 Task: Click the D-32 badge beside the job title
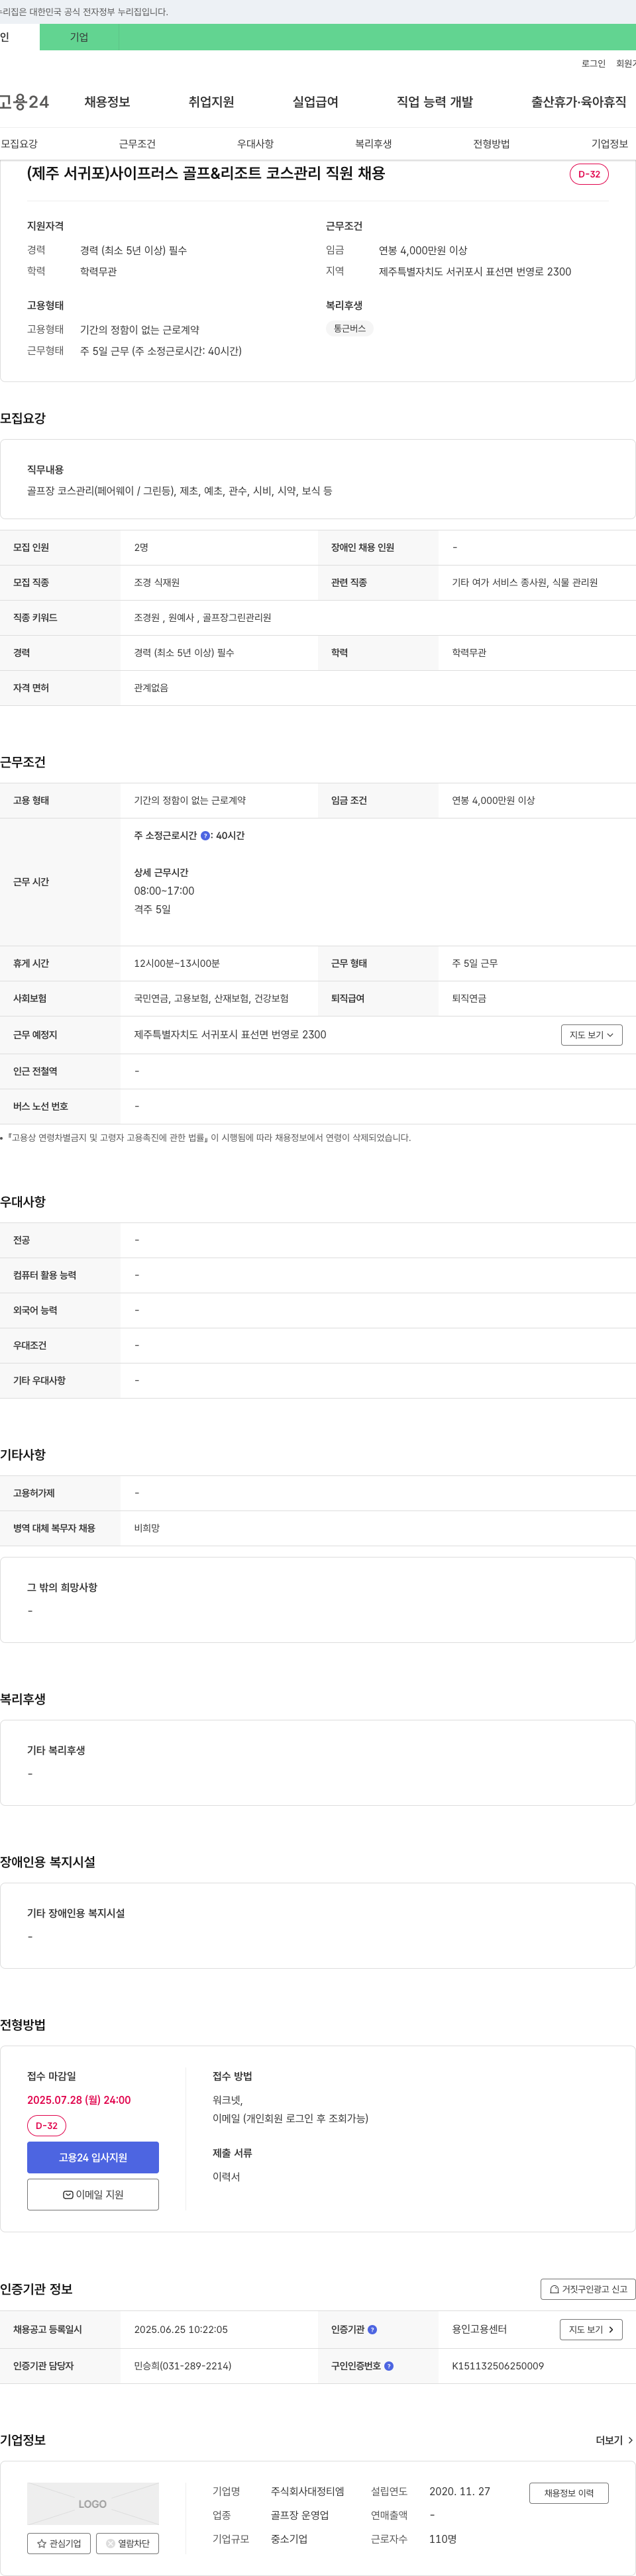click(x=589, y=174)
